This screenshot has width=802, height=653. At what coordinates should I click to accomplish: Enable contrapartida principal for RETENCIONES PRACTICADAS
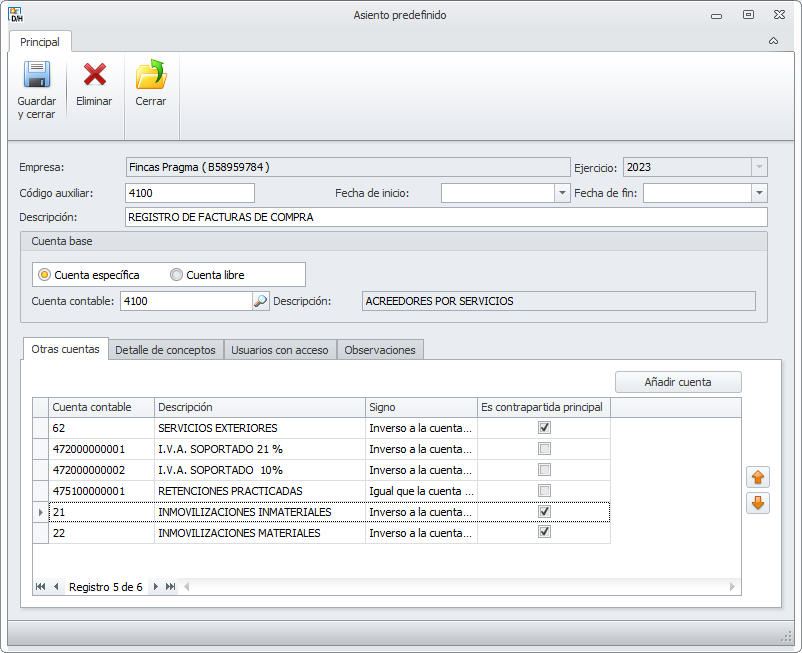(x=544, y=491)
